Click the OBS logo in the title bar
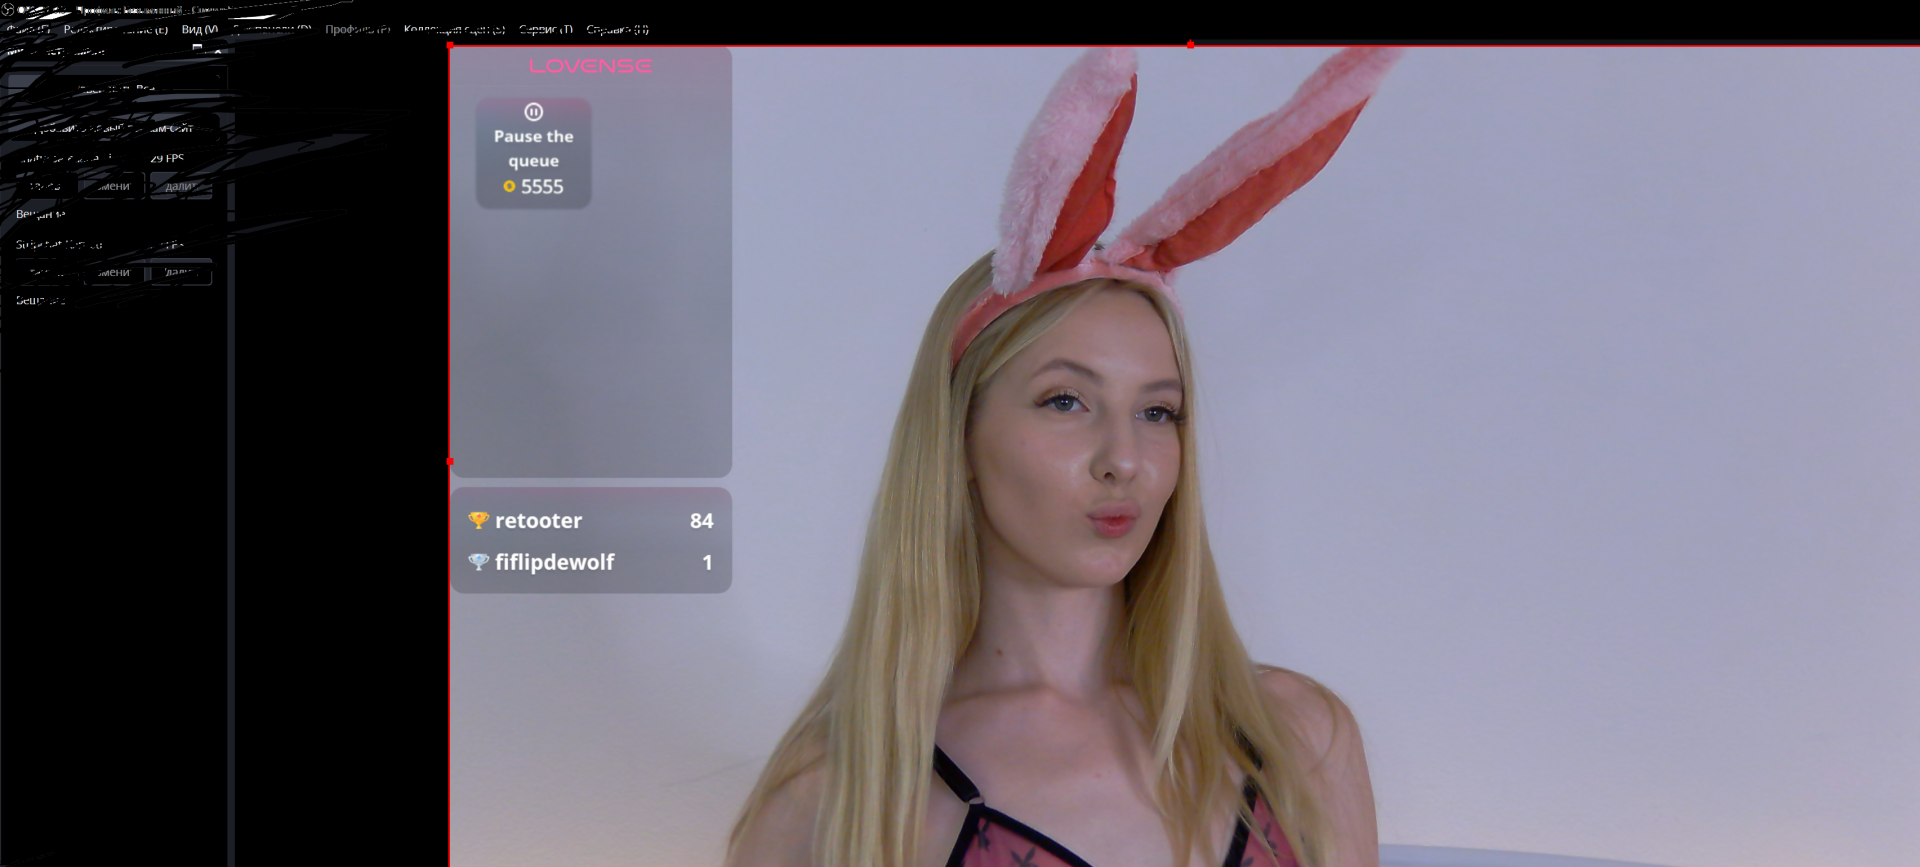This screenshot has height=867, width=1920. click(8, 10)
